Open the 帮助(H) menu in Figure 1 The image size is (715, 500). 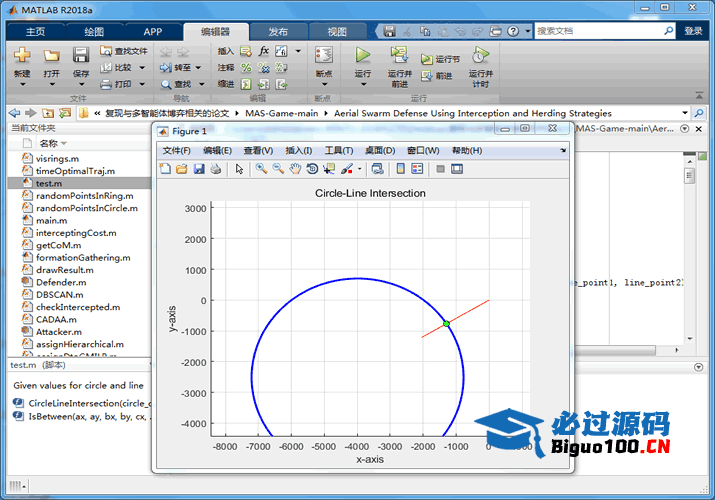tap(467, 150)
